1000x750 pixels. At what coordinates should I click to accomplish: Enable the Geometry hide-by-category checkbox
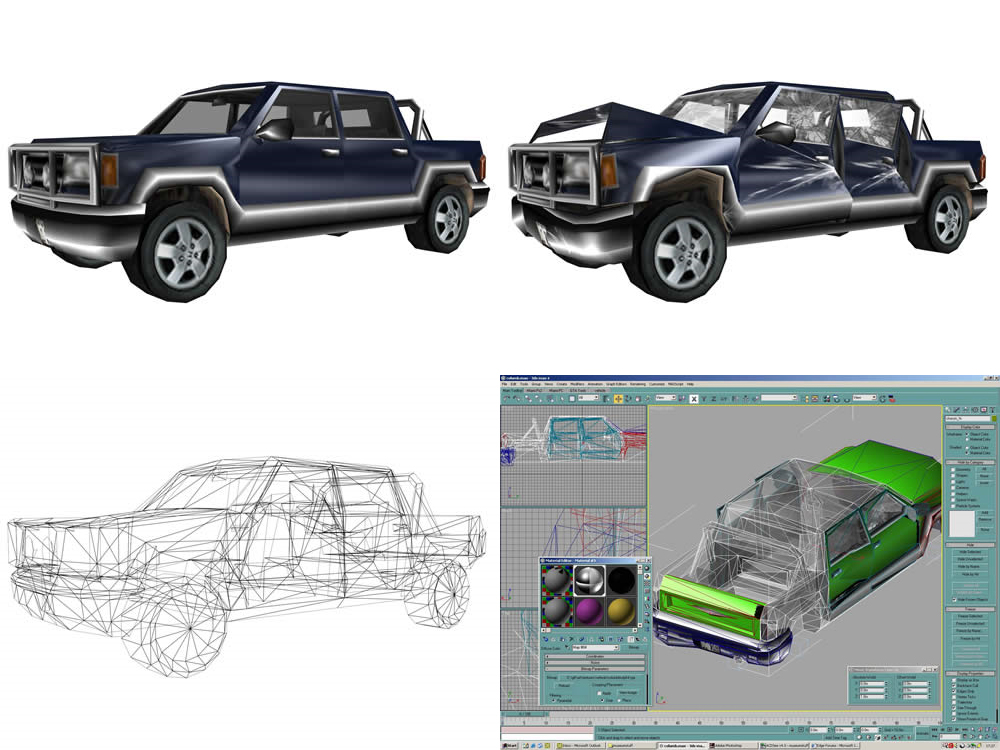coord(953,469)
